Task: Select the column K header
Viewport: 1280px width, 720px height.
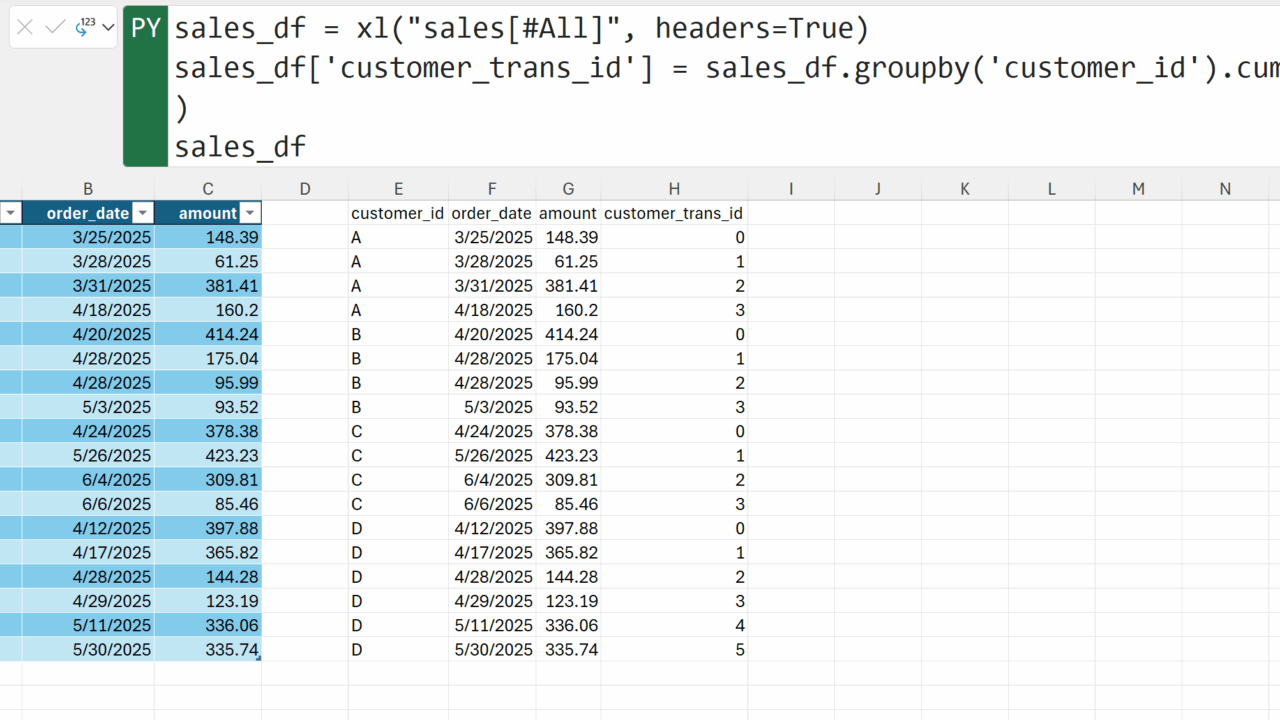Action: tap(965, 188)
